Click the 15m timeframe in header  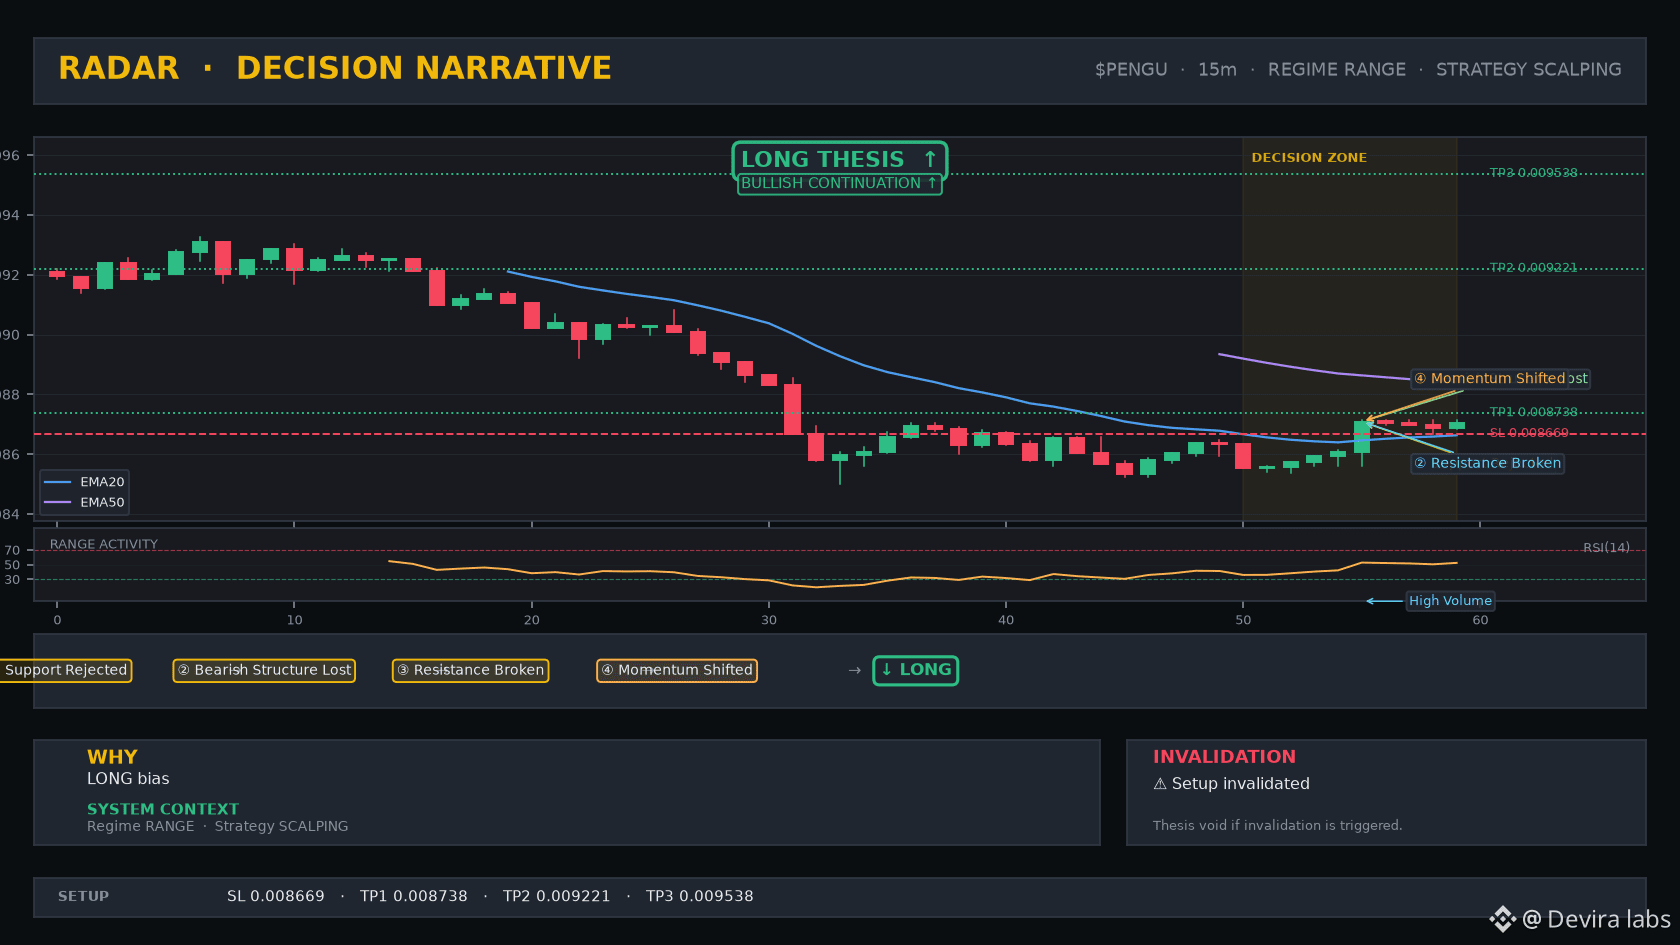(x=1217, y=70)
